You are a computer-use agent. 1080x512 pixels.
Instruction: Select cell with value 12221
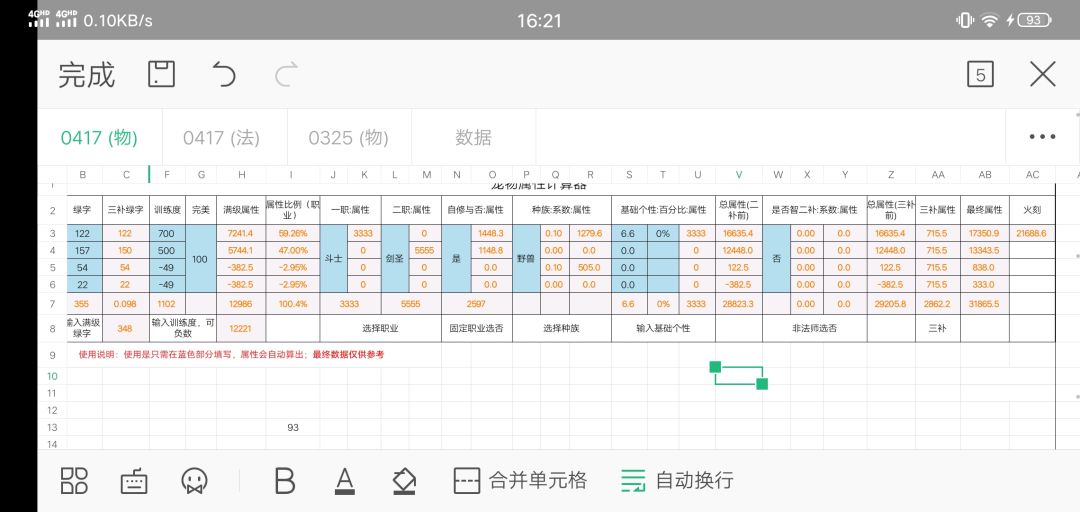pyautogui.click(x=241, y=328)
